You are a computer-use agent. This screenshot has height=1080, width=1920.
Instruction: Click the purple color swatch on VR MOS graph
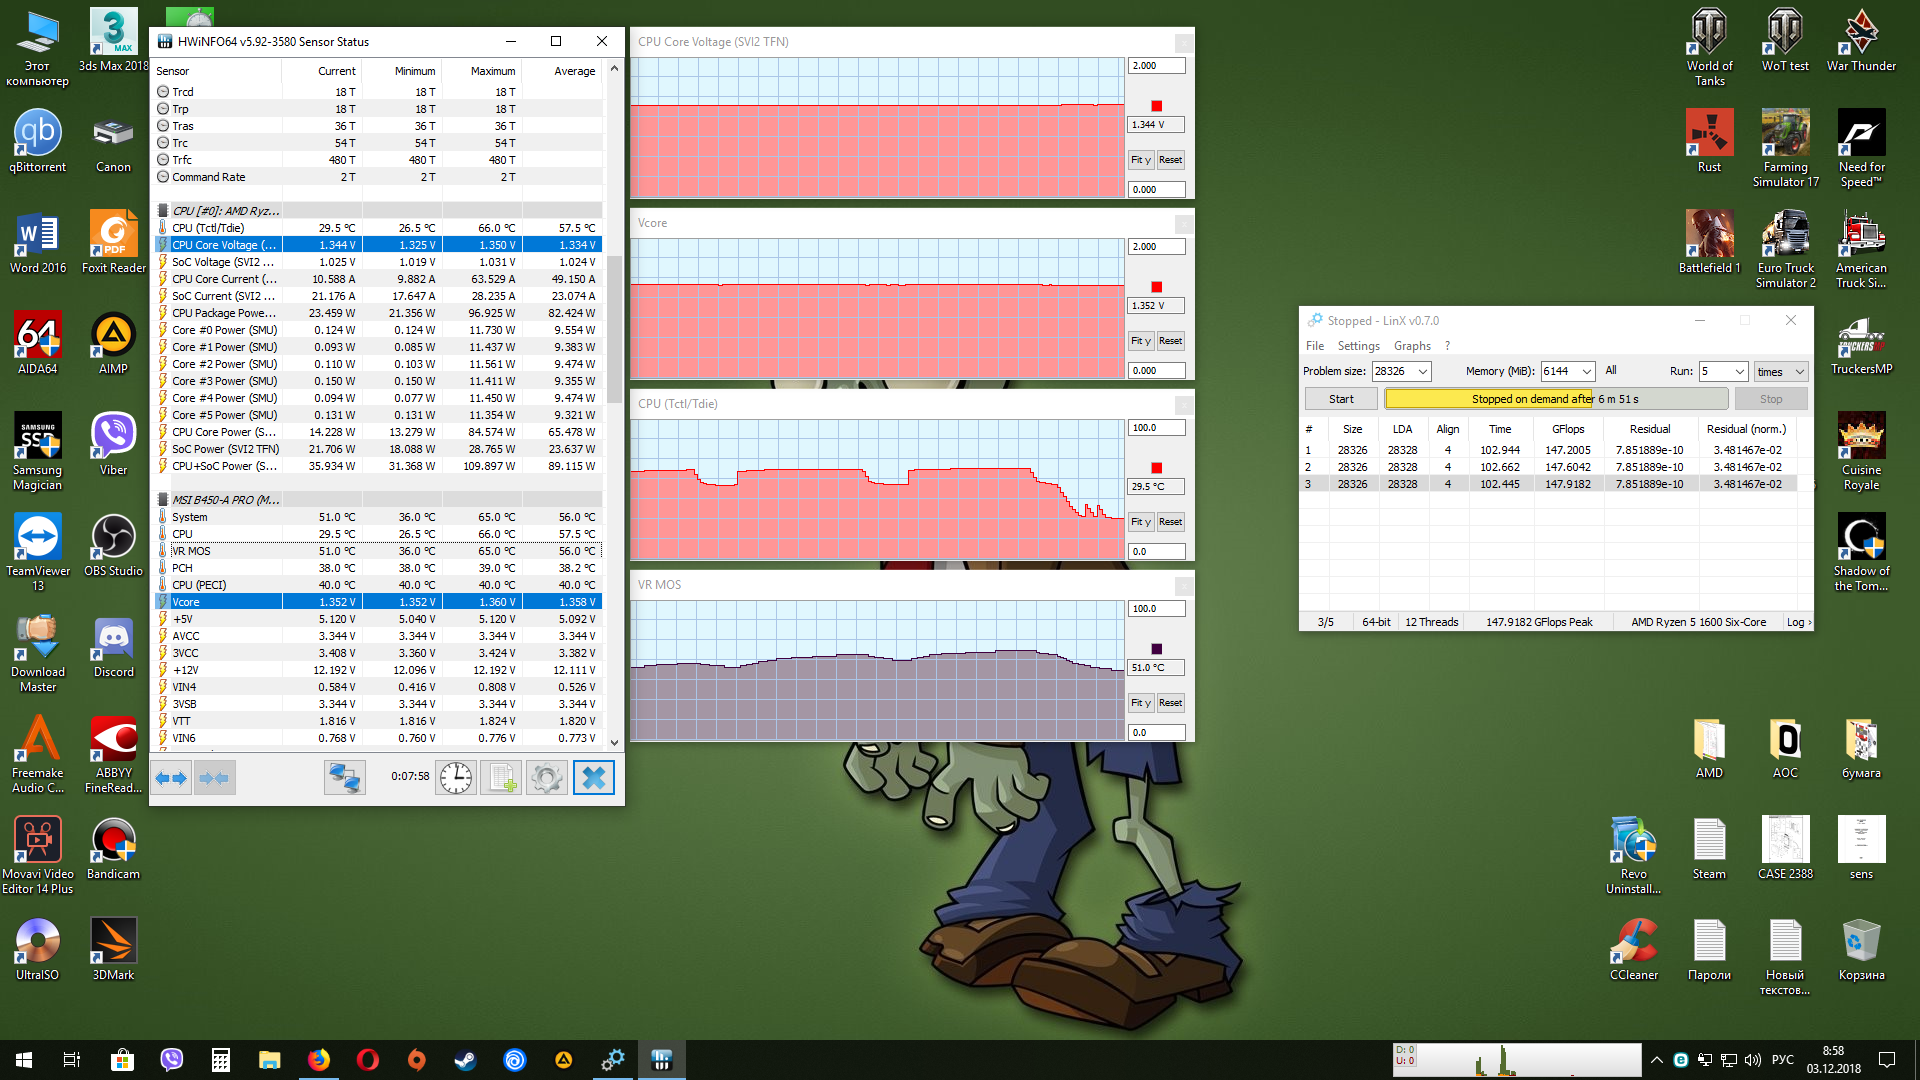point(1156,649)
